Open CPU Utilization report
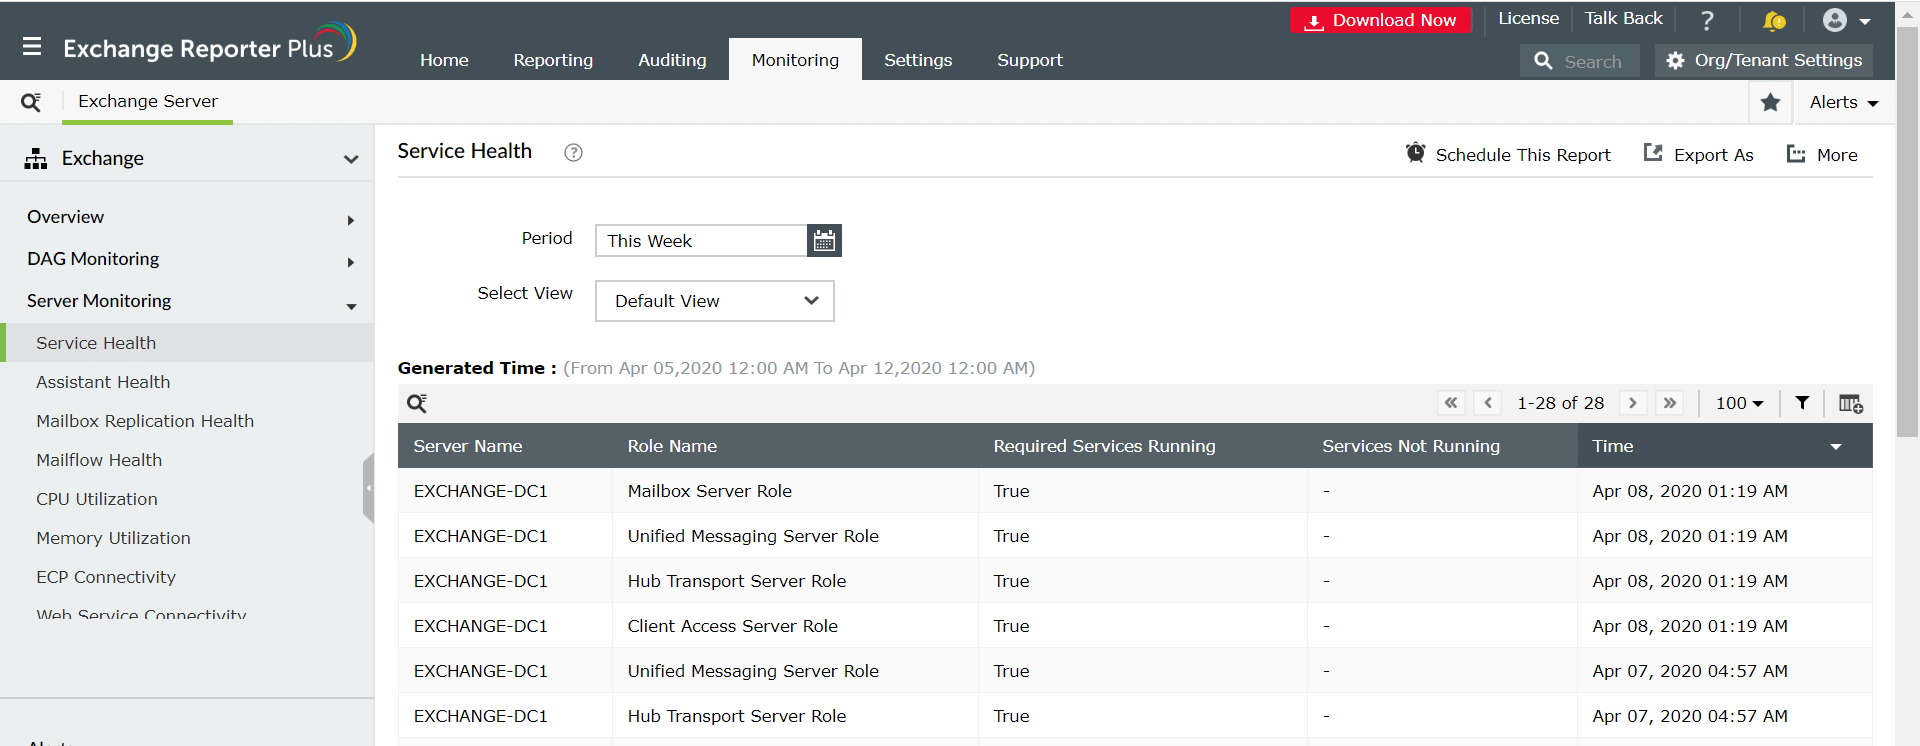Viewport: 1920px width, 746px height. coord(97,499)
